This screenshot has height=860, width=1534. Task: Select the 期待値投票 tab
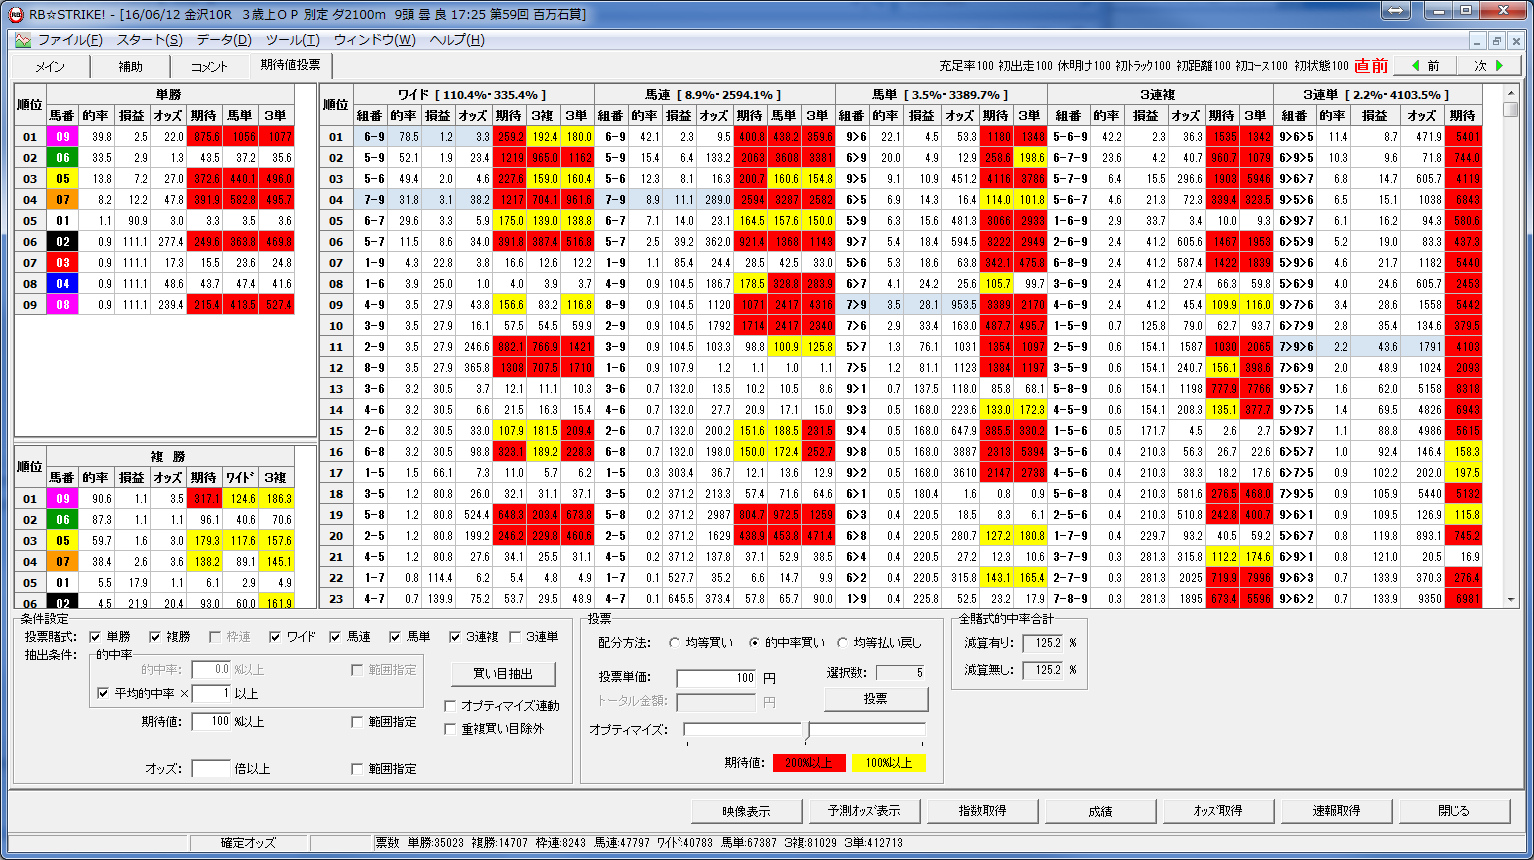click(x=290, y=65)
